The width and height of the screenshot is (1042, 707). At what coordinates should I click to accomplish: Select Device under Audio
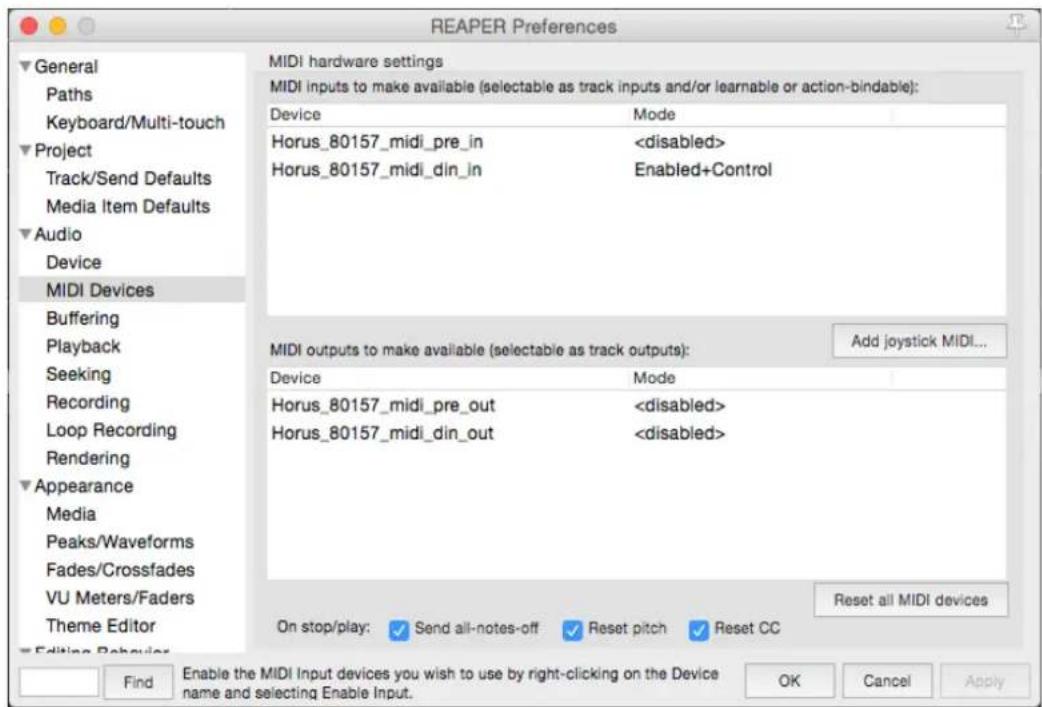coord(74,262)
